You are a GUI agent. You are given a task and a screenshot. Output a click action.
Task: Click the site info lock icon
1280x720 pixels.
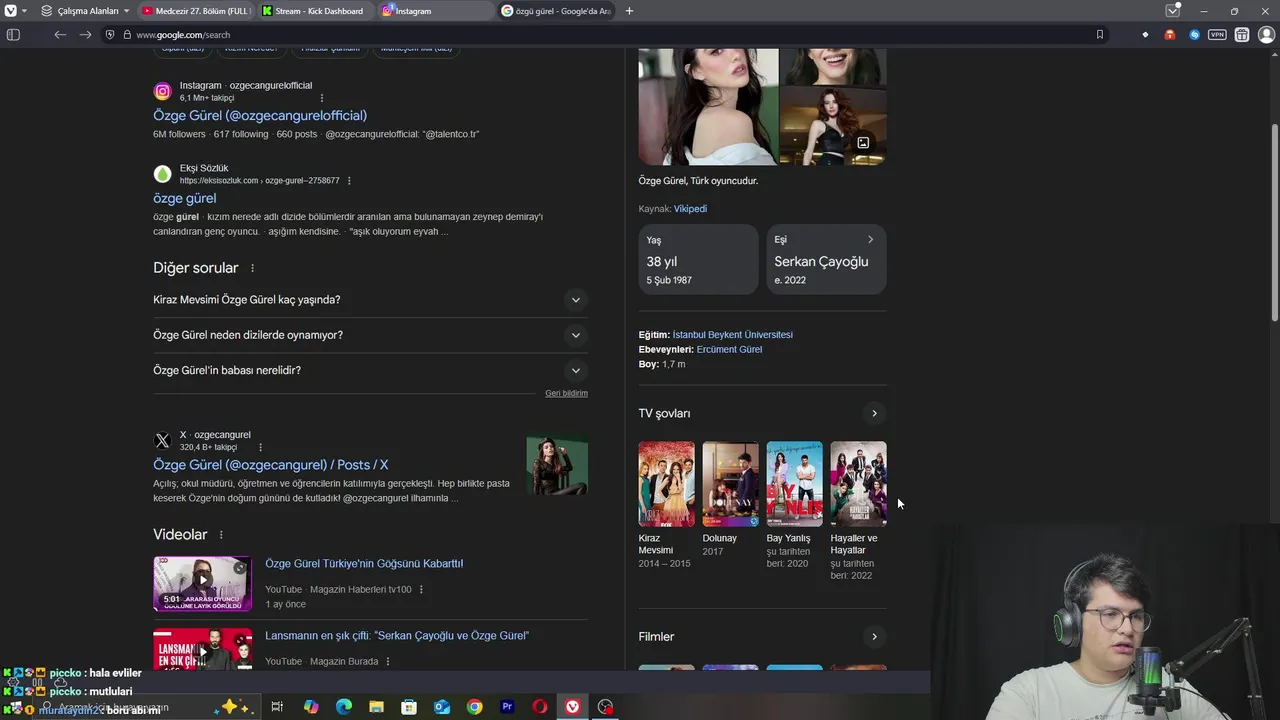coord(127,35)
